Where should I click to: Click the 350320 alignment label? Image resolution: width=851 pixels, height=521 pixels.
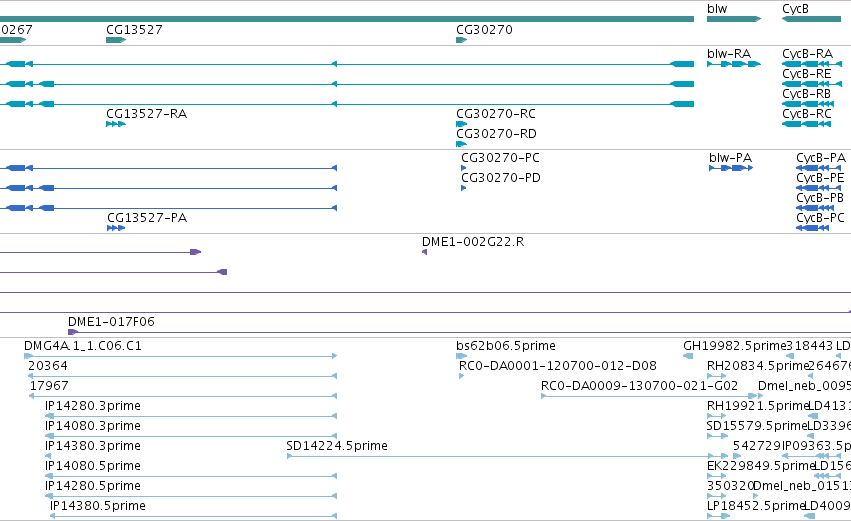731,486
